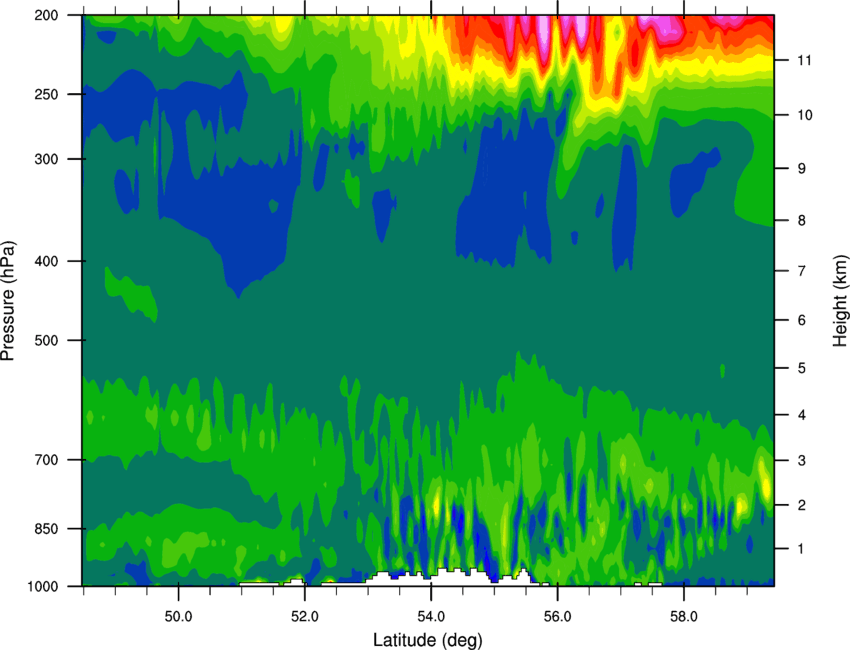Click the 250 pressure tick label
Image resolution: width=850 pixels, height=650 pixels.
[46, 94]
